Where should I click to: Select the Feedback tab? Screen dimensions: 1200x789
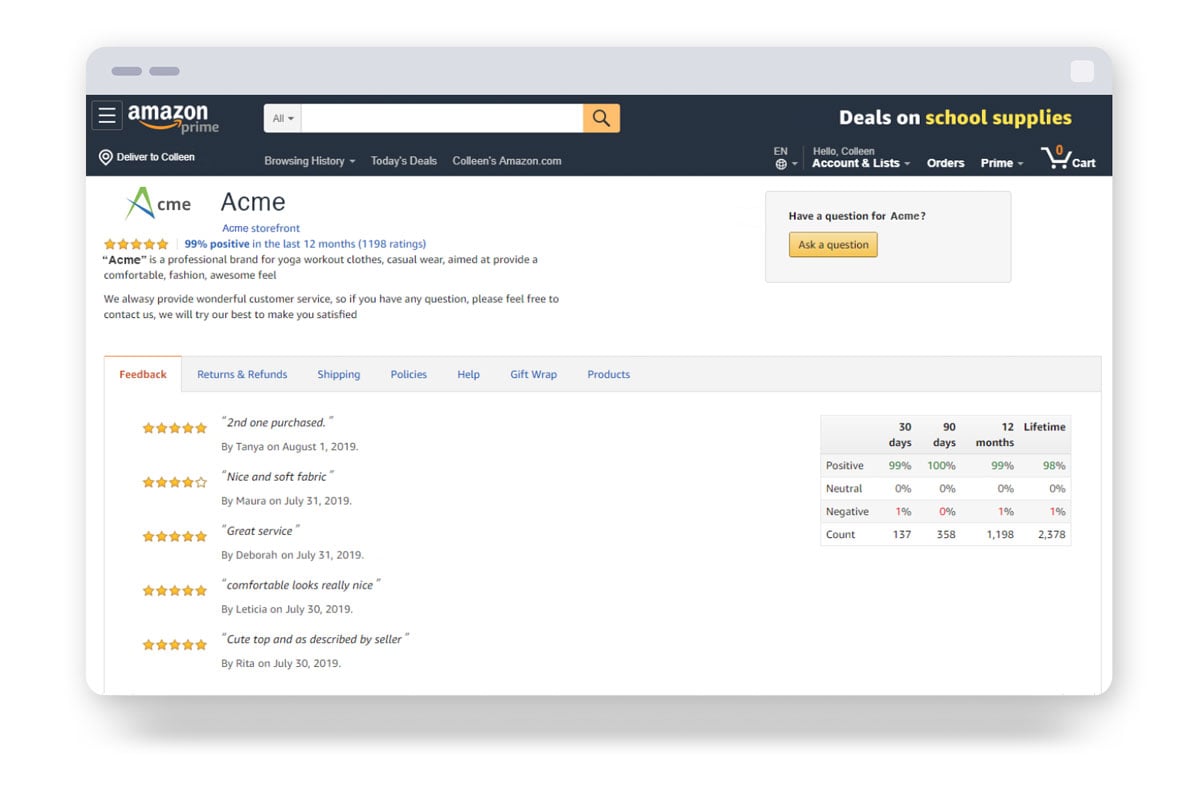click(x=143, y=374)
